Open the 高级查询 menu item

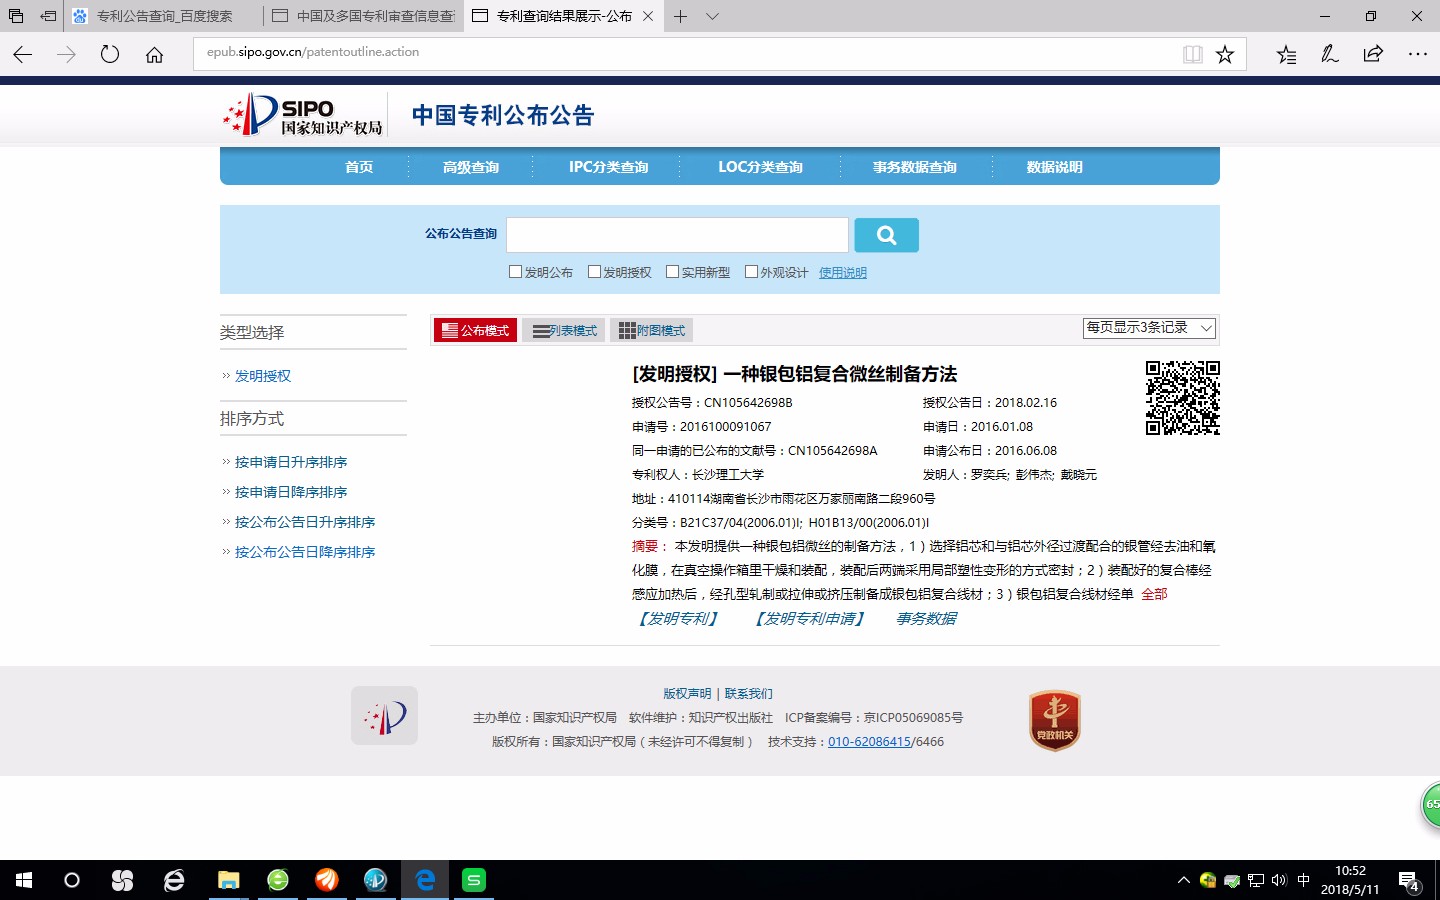(471, 167)
